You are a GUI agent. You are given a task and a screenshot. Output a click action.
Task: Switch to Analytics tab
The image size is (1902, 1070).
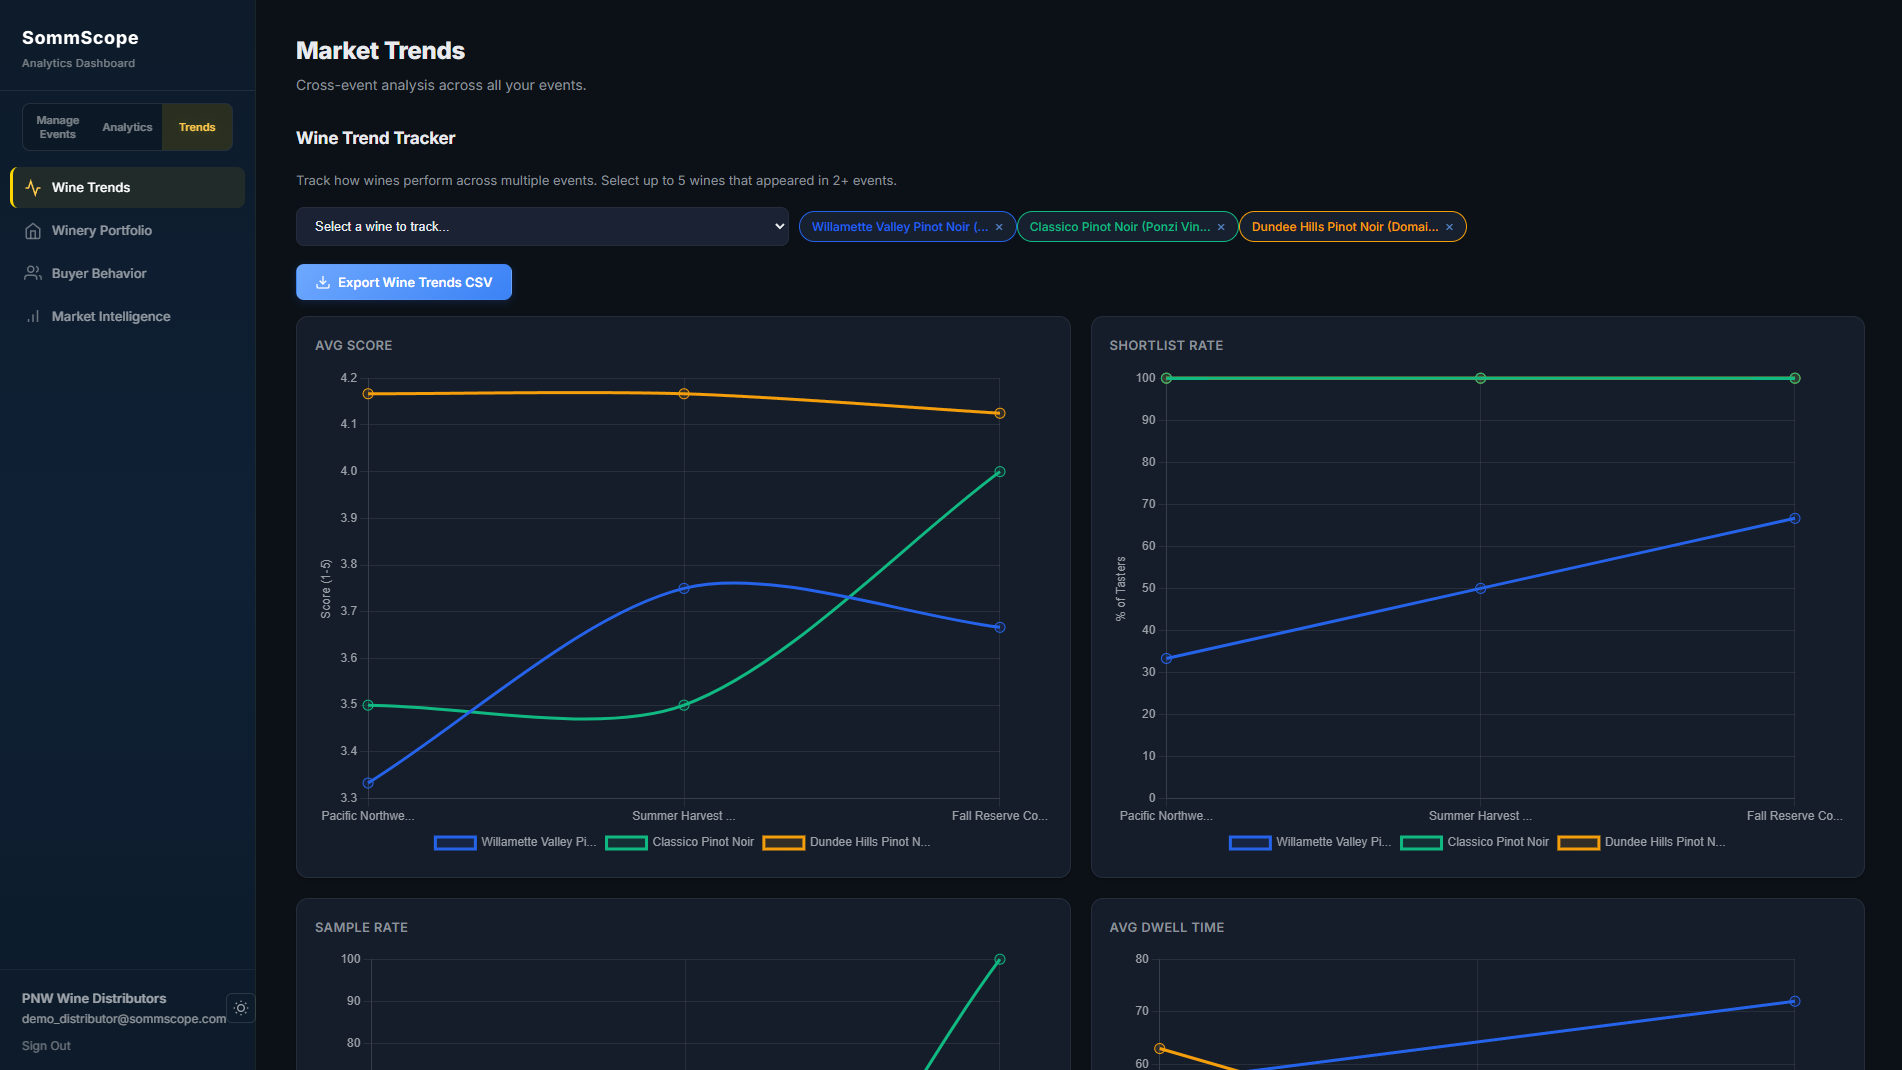point(127,127)
